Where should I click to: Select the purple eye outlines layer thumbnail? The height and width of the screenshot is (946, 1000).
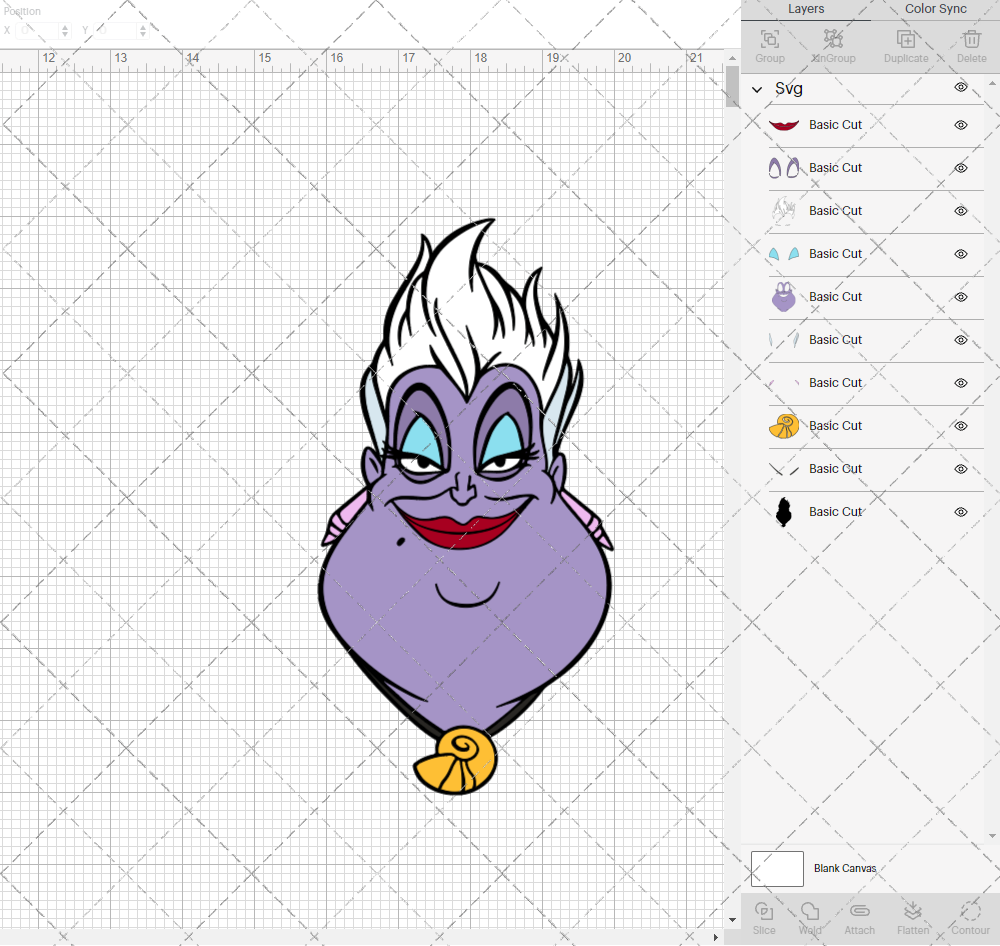[x=784, y=168]
